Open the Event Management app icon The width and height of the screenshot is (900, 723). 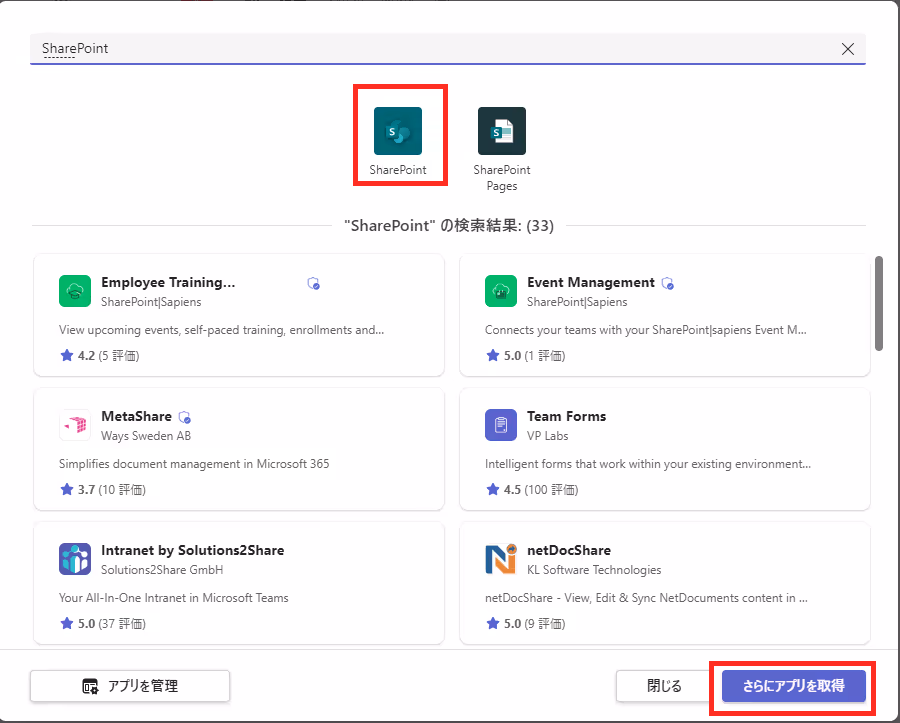(x=501, y=291)
